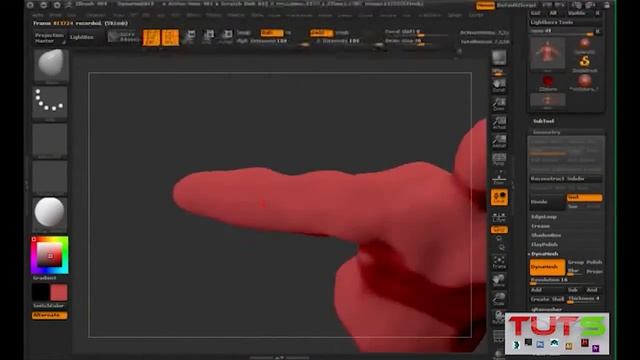This screenshot has width=640, height=360.
Task: Click the large DynaMesh button
Action: [x=547, y=267]
